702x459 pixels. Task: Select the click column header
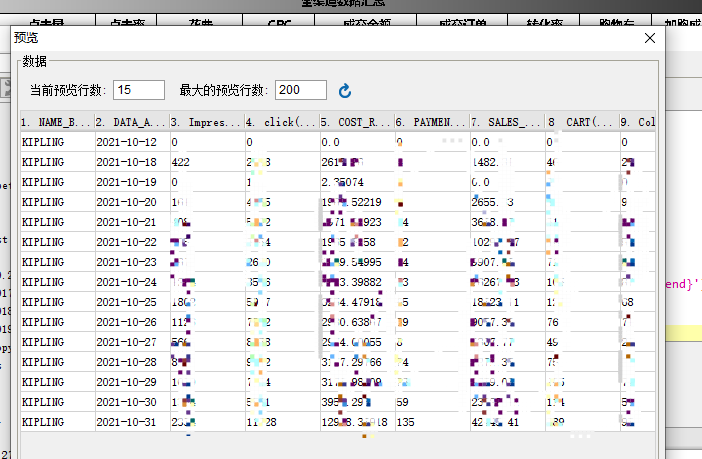(x=283, y=122)
